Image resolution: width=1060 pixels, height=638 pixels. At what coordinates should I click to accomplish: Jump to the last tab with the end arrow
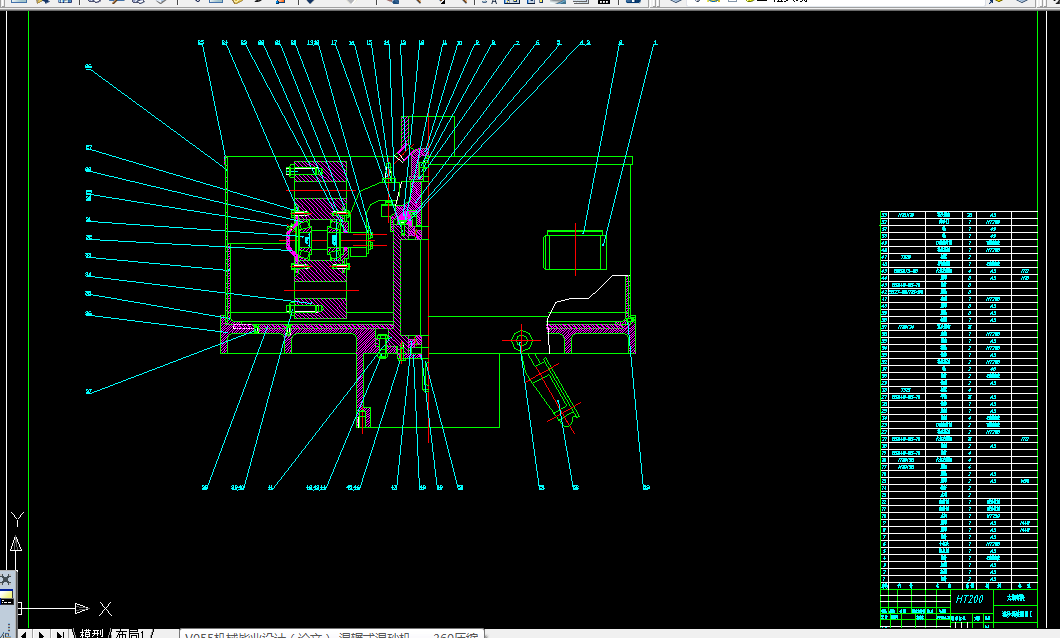[61, 634]
